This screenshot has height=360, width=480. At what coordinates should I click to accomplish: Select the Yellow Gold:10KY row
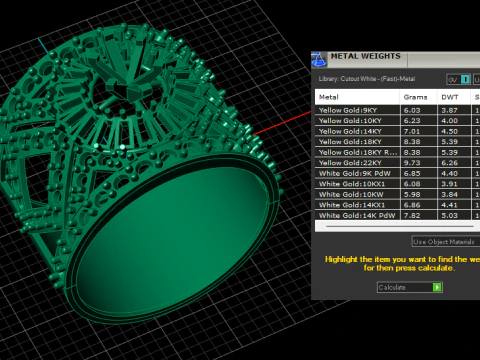pyautogui.click(x=397, y=121)
